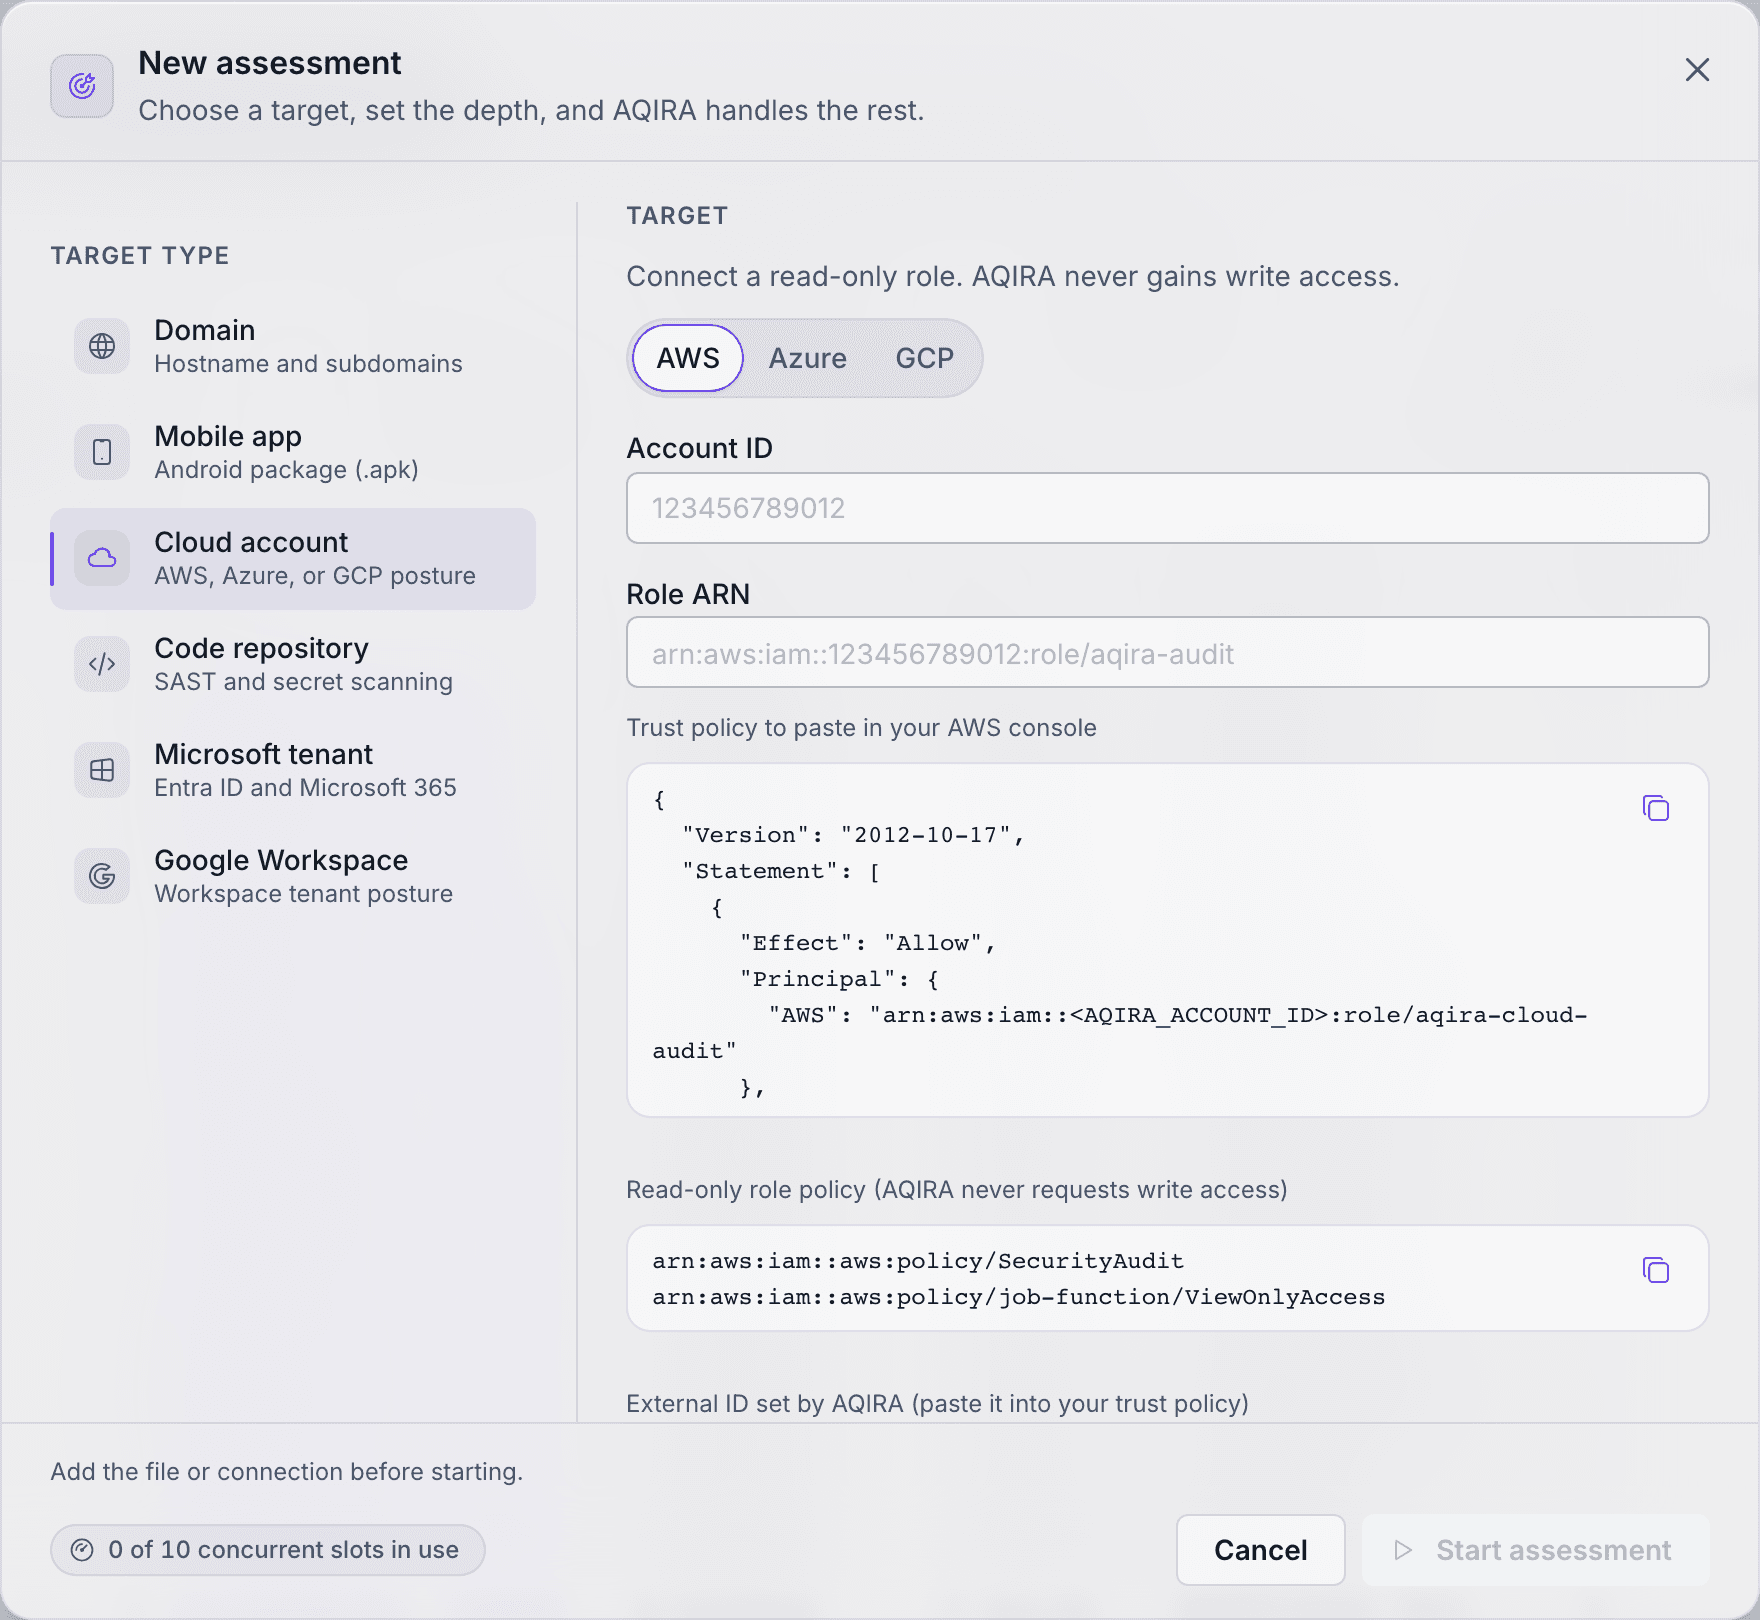This screenshot has width=1760, height=1620.
Task: Click the "Version": "2012-10-17" line
Action: click(x=854, y=835)
